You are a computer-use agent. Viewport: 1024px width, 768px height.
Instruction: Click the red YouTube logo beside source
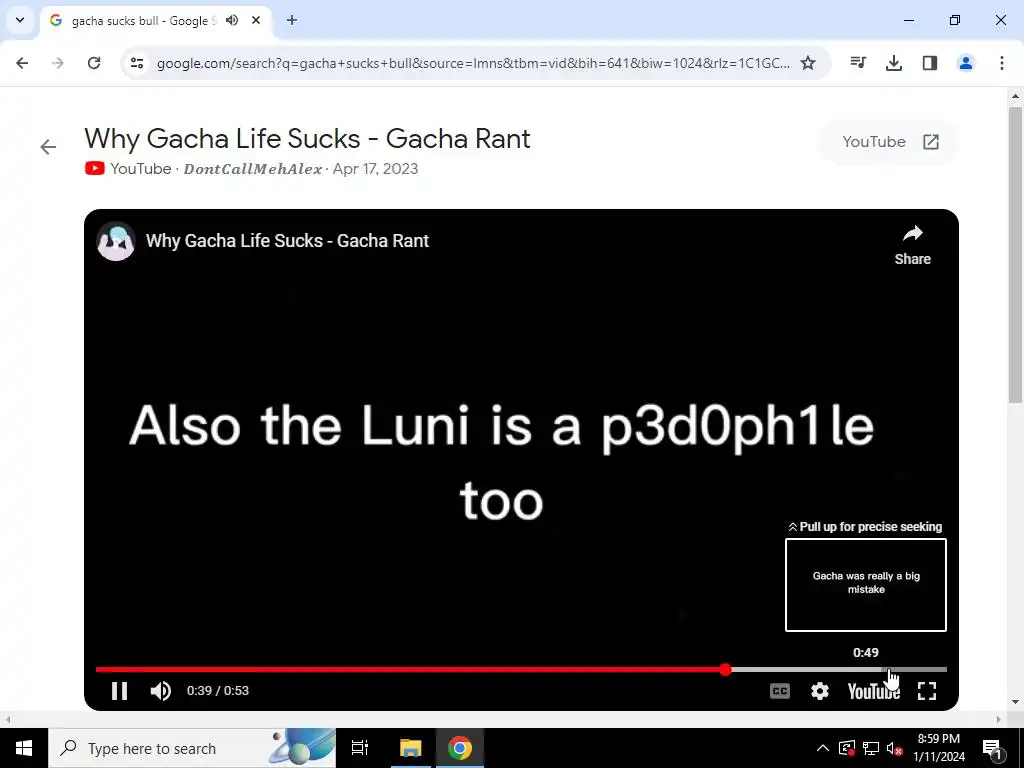(95, 168)
